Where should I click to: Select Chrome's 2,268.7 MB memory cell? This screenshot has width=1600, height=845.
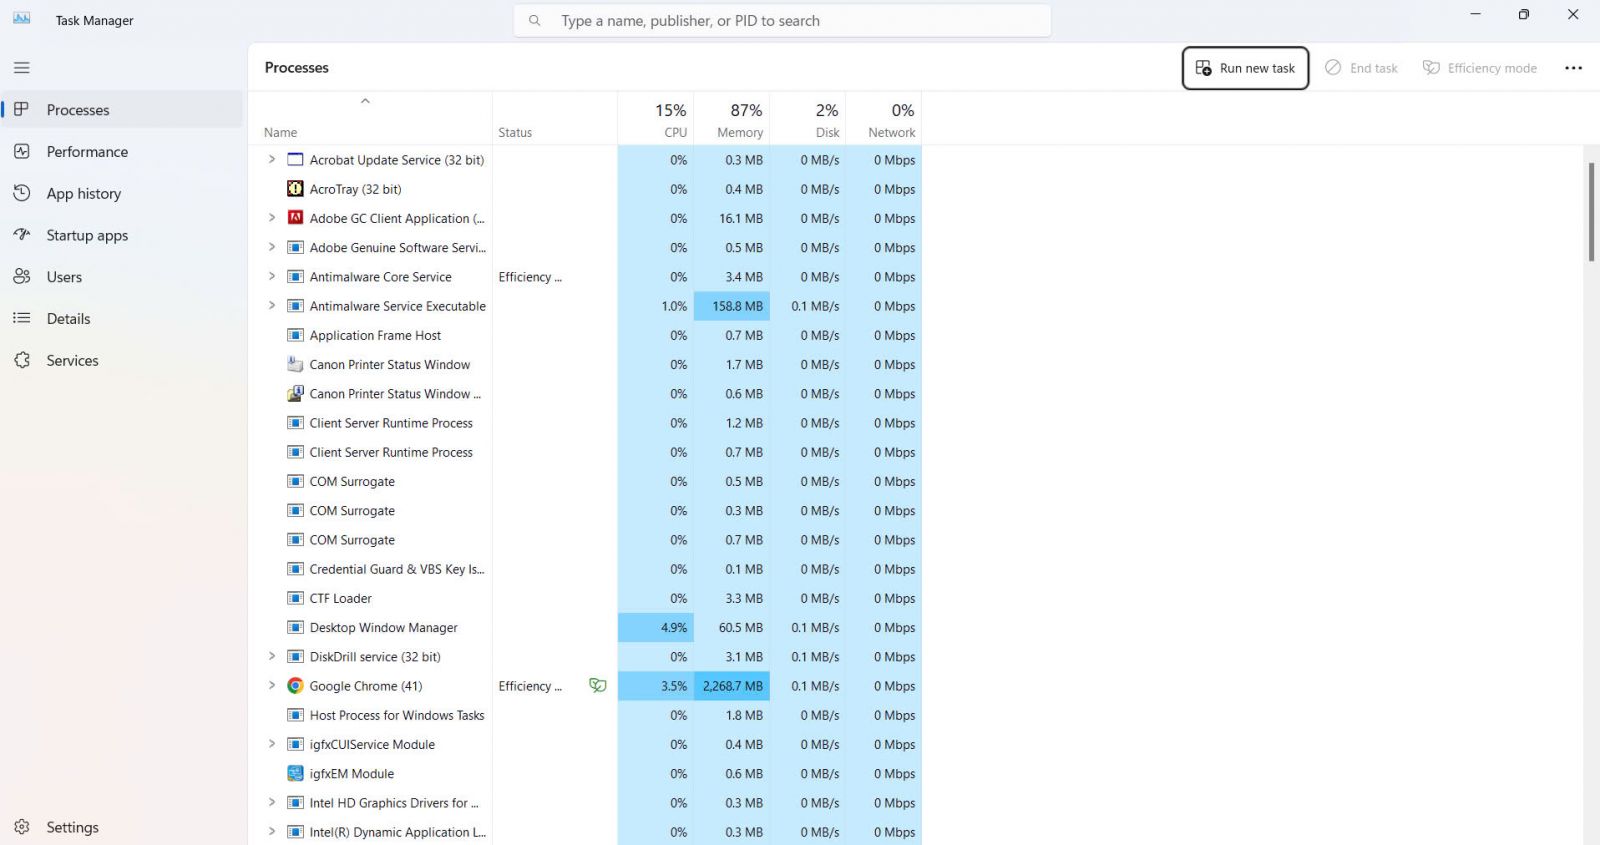coord(732,686)
